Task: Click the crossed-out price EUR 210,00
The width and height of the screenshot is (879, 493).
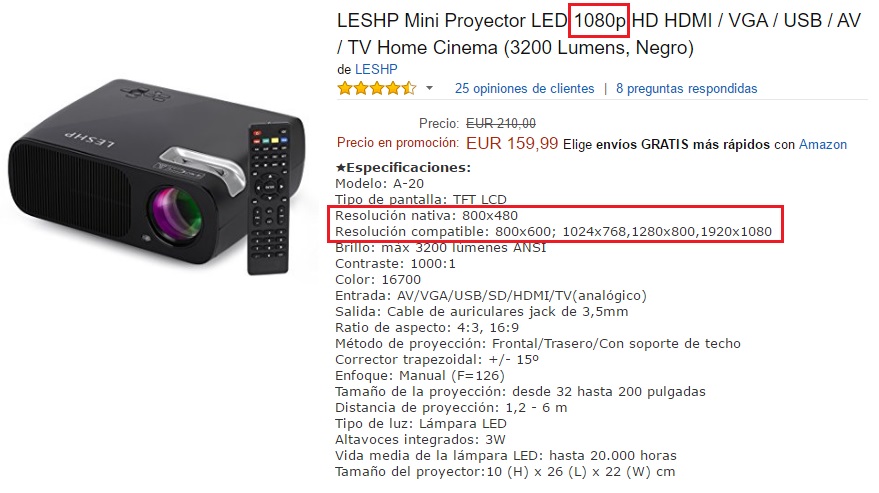Action: (501, 123)
